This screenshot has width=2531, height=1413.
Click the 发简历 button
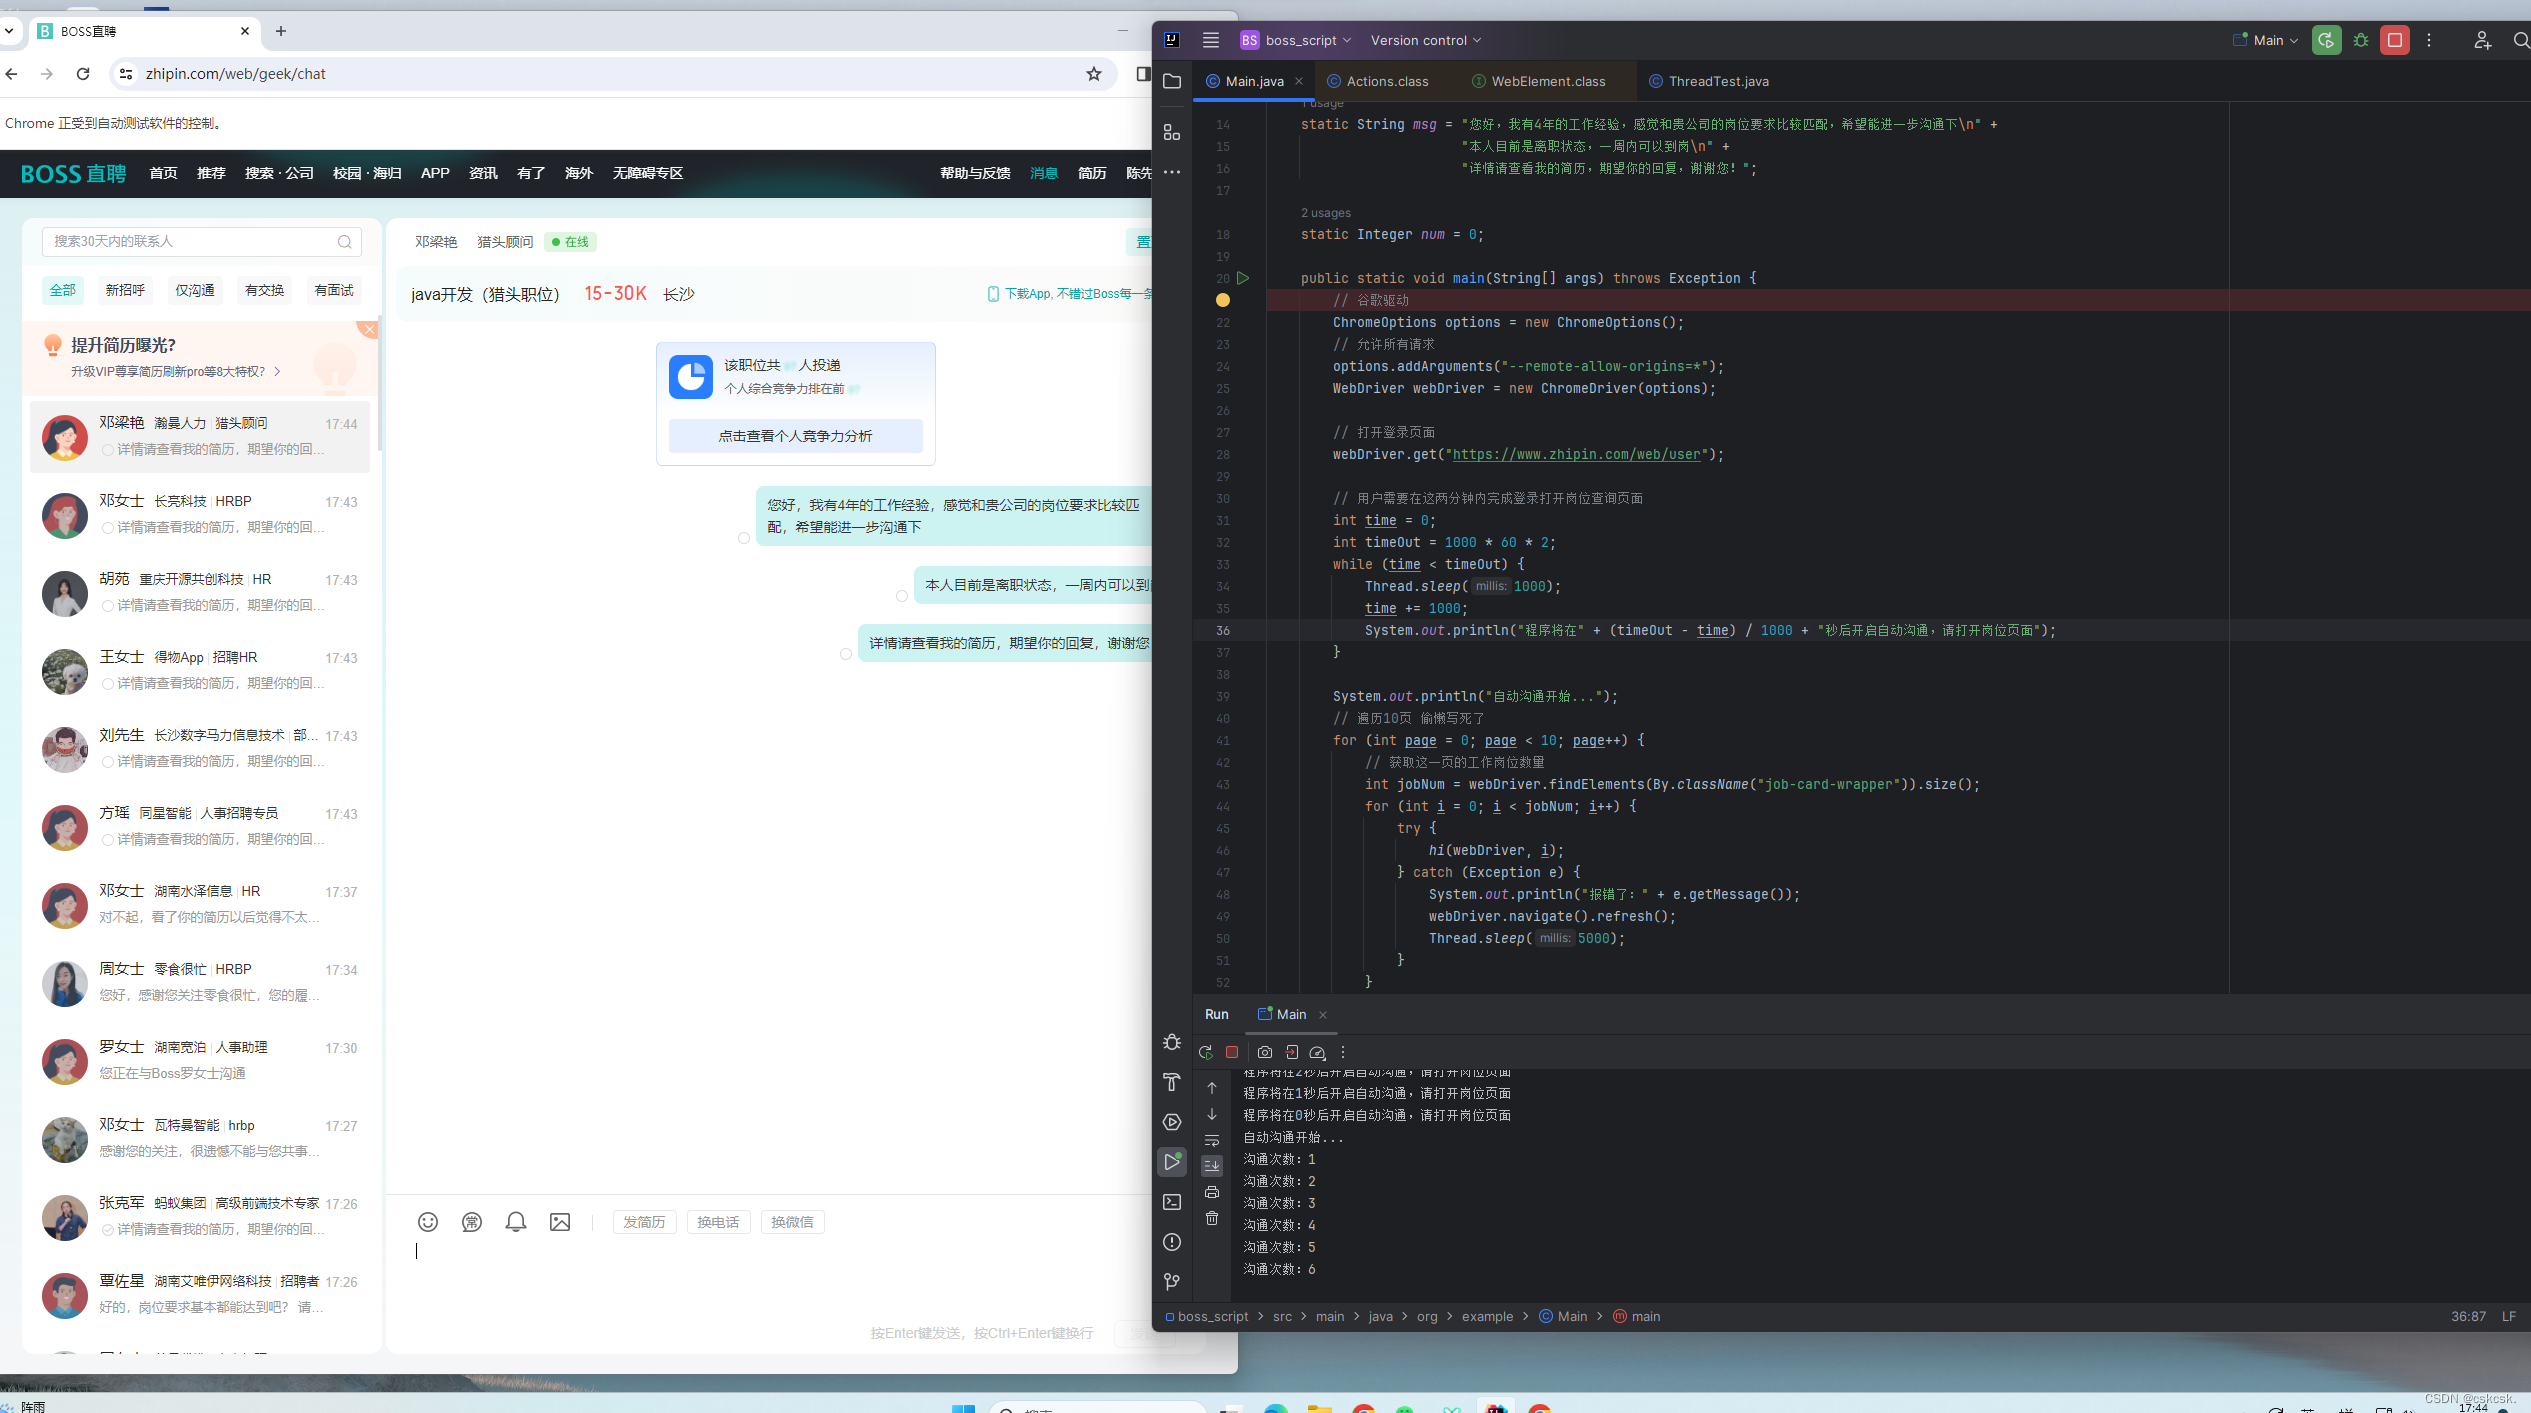pyautogui.click(x=644, y=1222)
